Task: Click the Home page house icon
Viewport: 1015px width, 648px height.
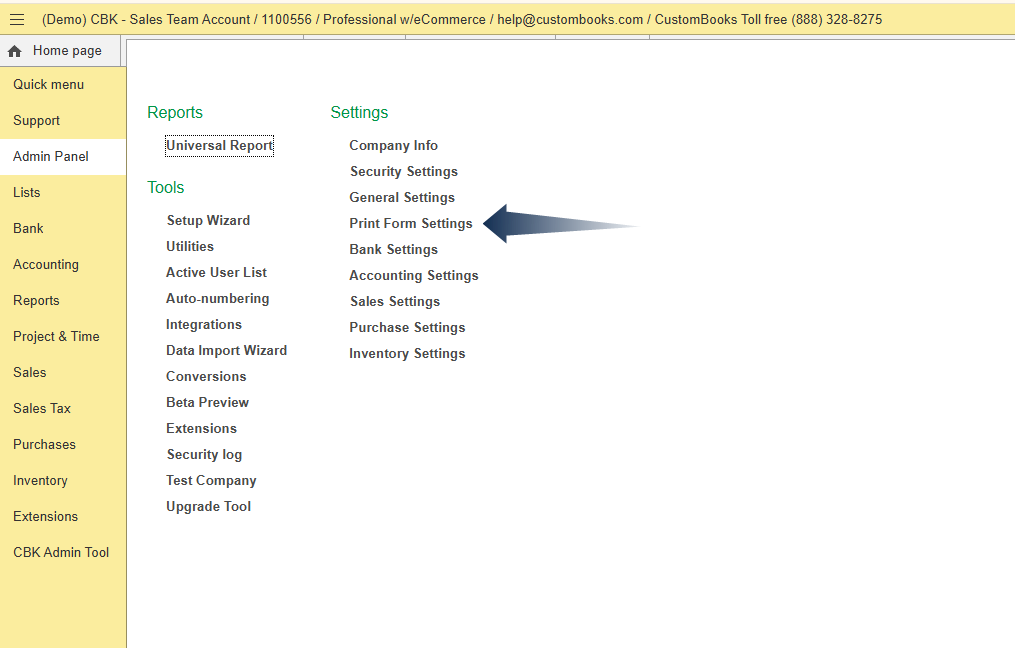Action: click(x=15, y=51)
